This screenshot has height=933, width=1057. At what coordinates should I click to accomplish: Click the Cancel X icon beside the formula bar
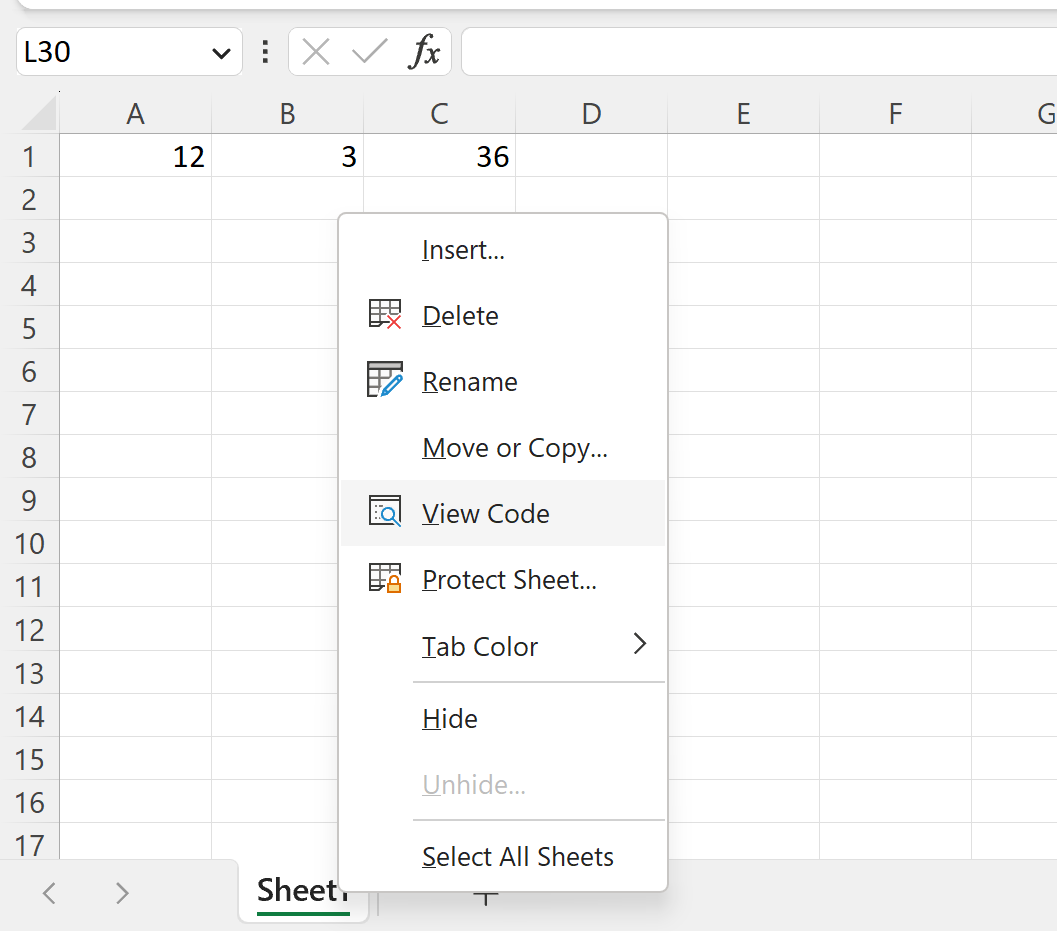pyautogui.click(x=315, y=52)
